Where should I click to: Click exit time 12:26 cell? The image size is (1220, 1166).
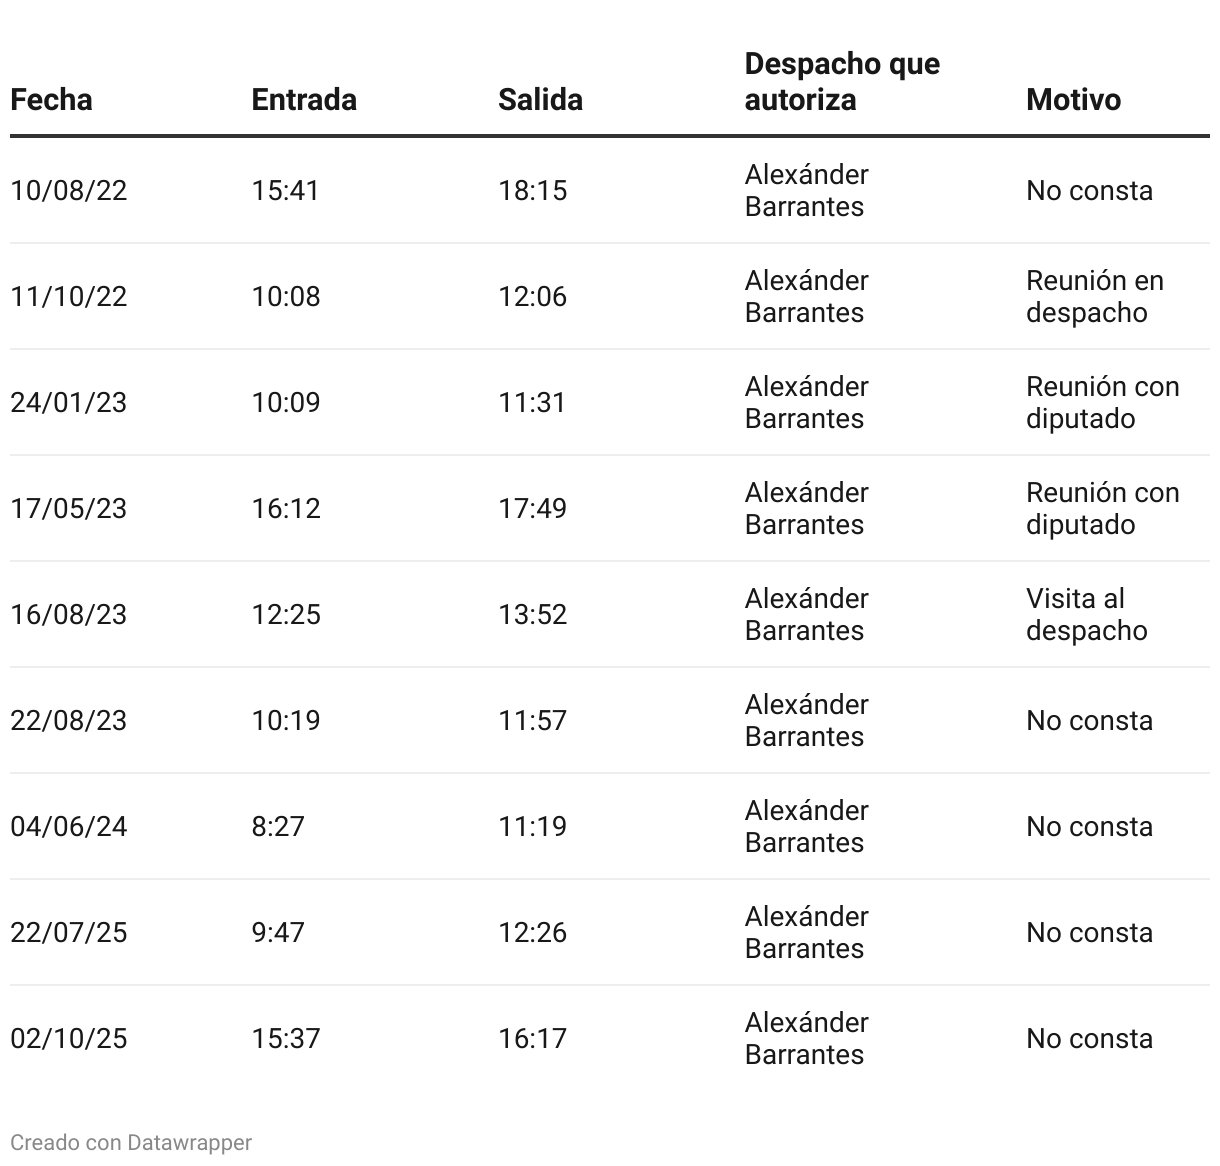click(532, 932)
